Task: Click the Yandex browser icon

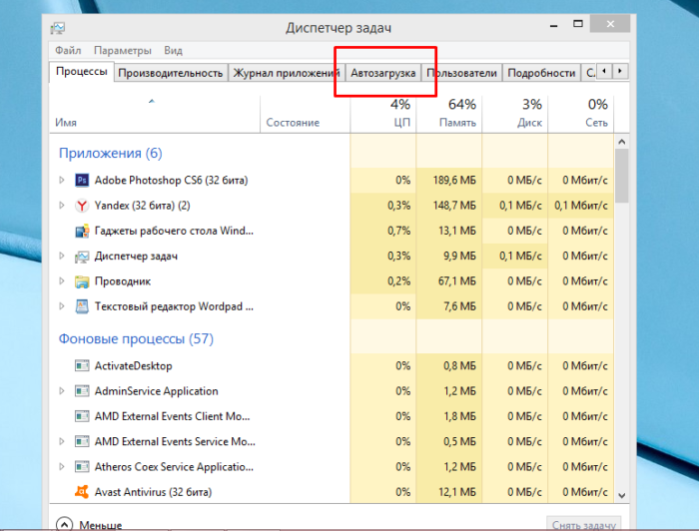Action: 82,206
